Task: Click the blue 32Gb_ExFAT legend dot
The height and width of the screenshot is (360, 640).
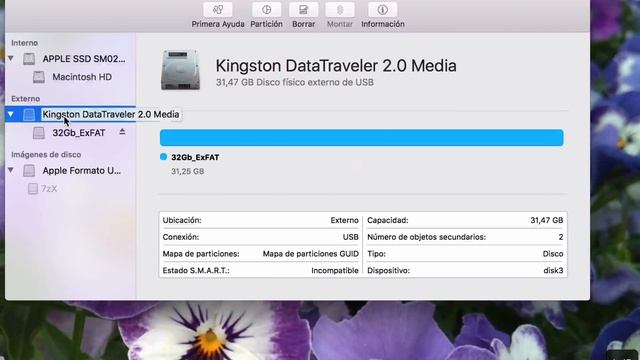Action: pyautogui.click(x=164, y=157)
